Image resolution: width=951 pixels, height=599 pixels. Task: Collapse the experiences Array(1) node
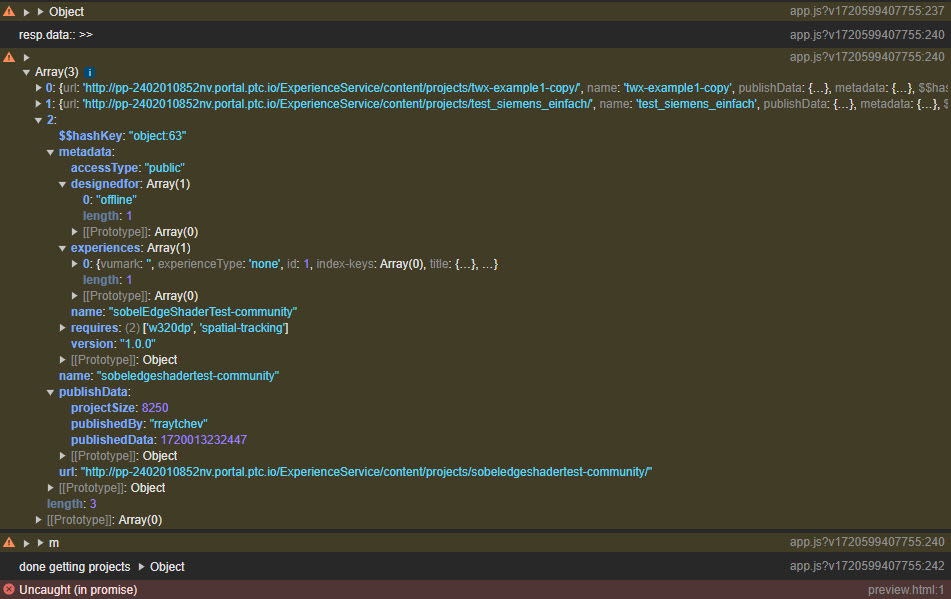click(x=62, y=248)
